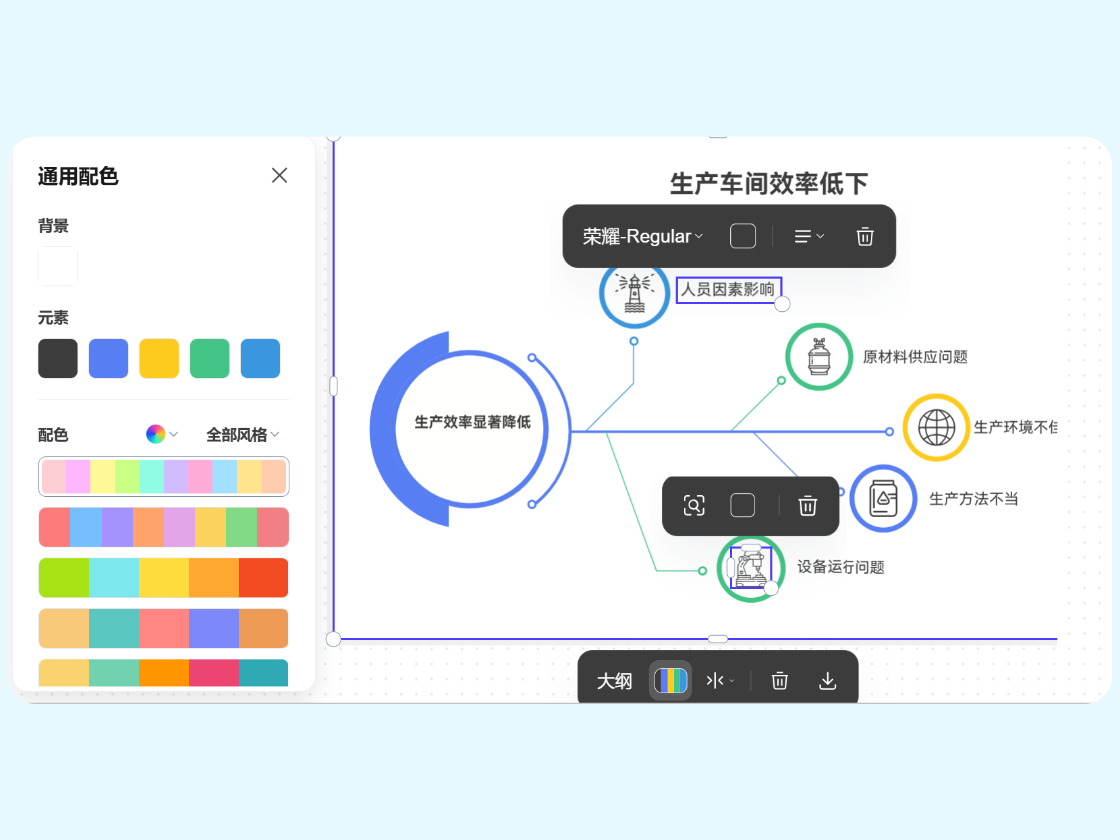Toggle the rainbow color wheel beside 配色
Image resolution: width=1120 pixels, height=840 pixels.
155,434
